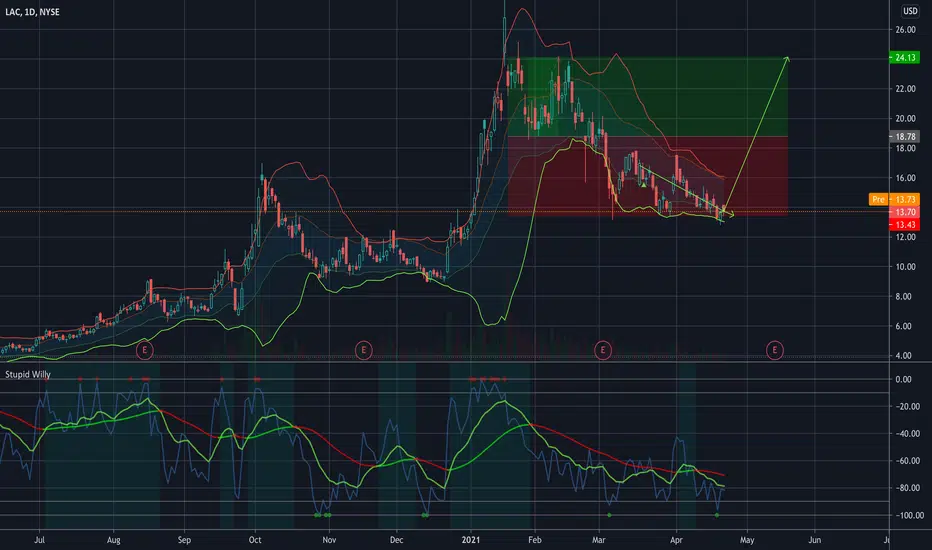Viewport: 932px width, 550px height.
Task: Open the USD currency selector
Action: tap(910, 11)
